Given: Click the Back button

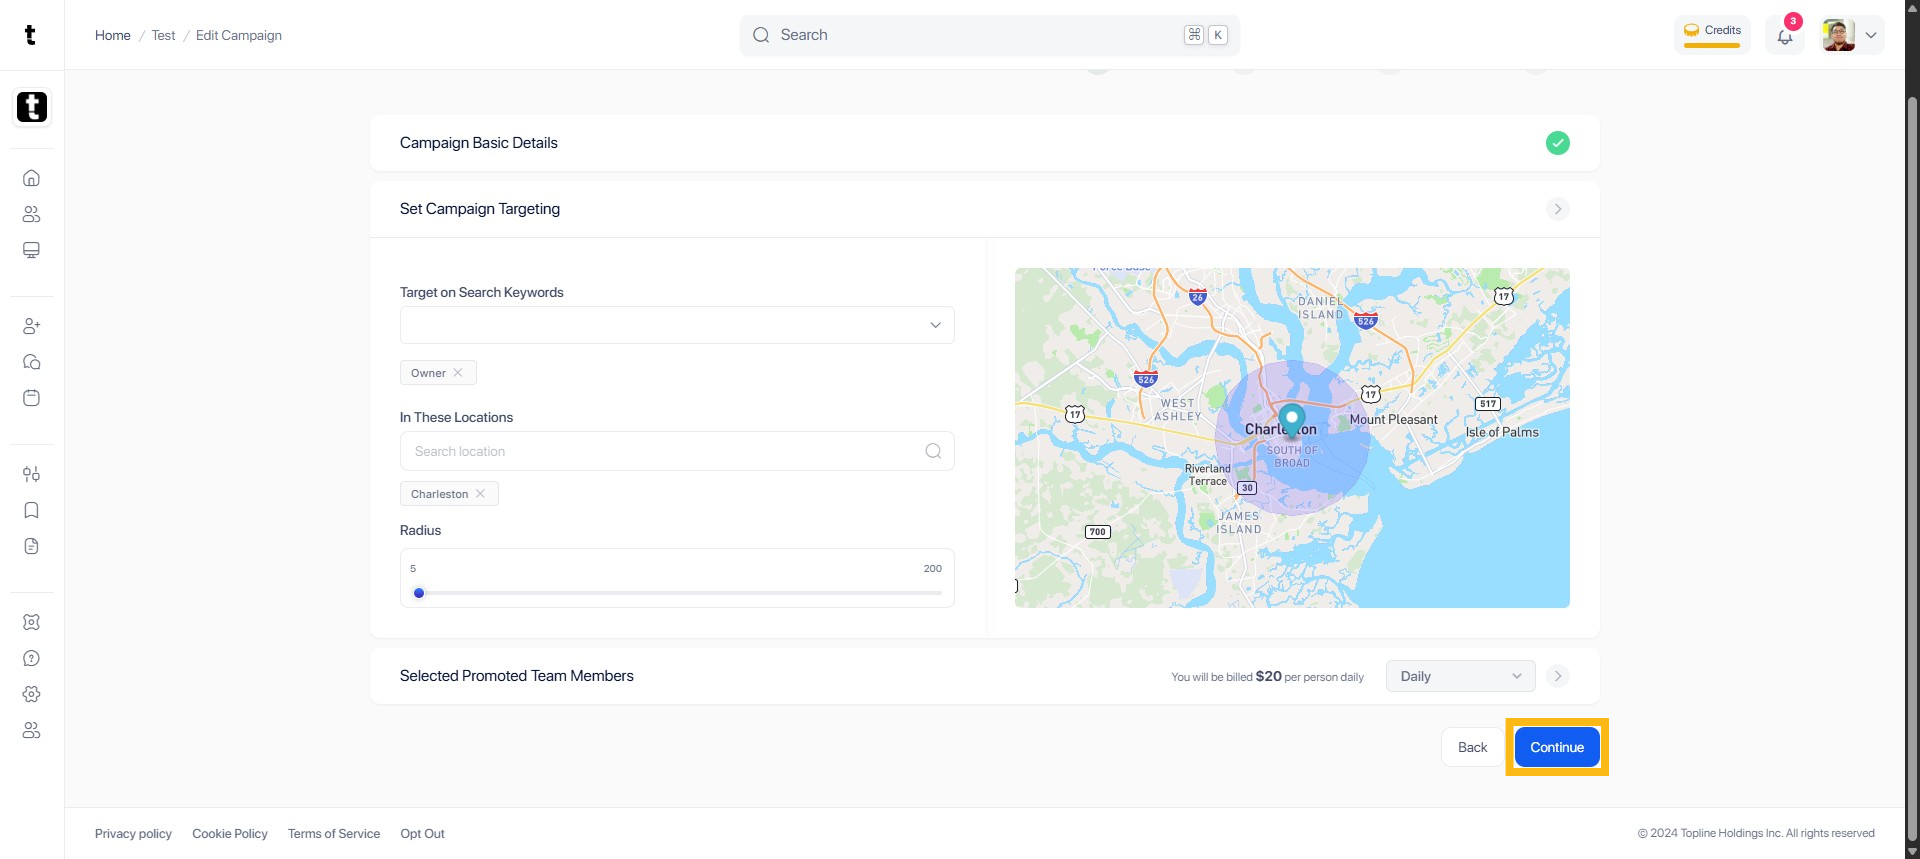Looking at the screenshot, I should click(x=1472, y=747).
